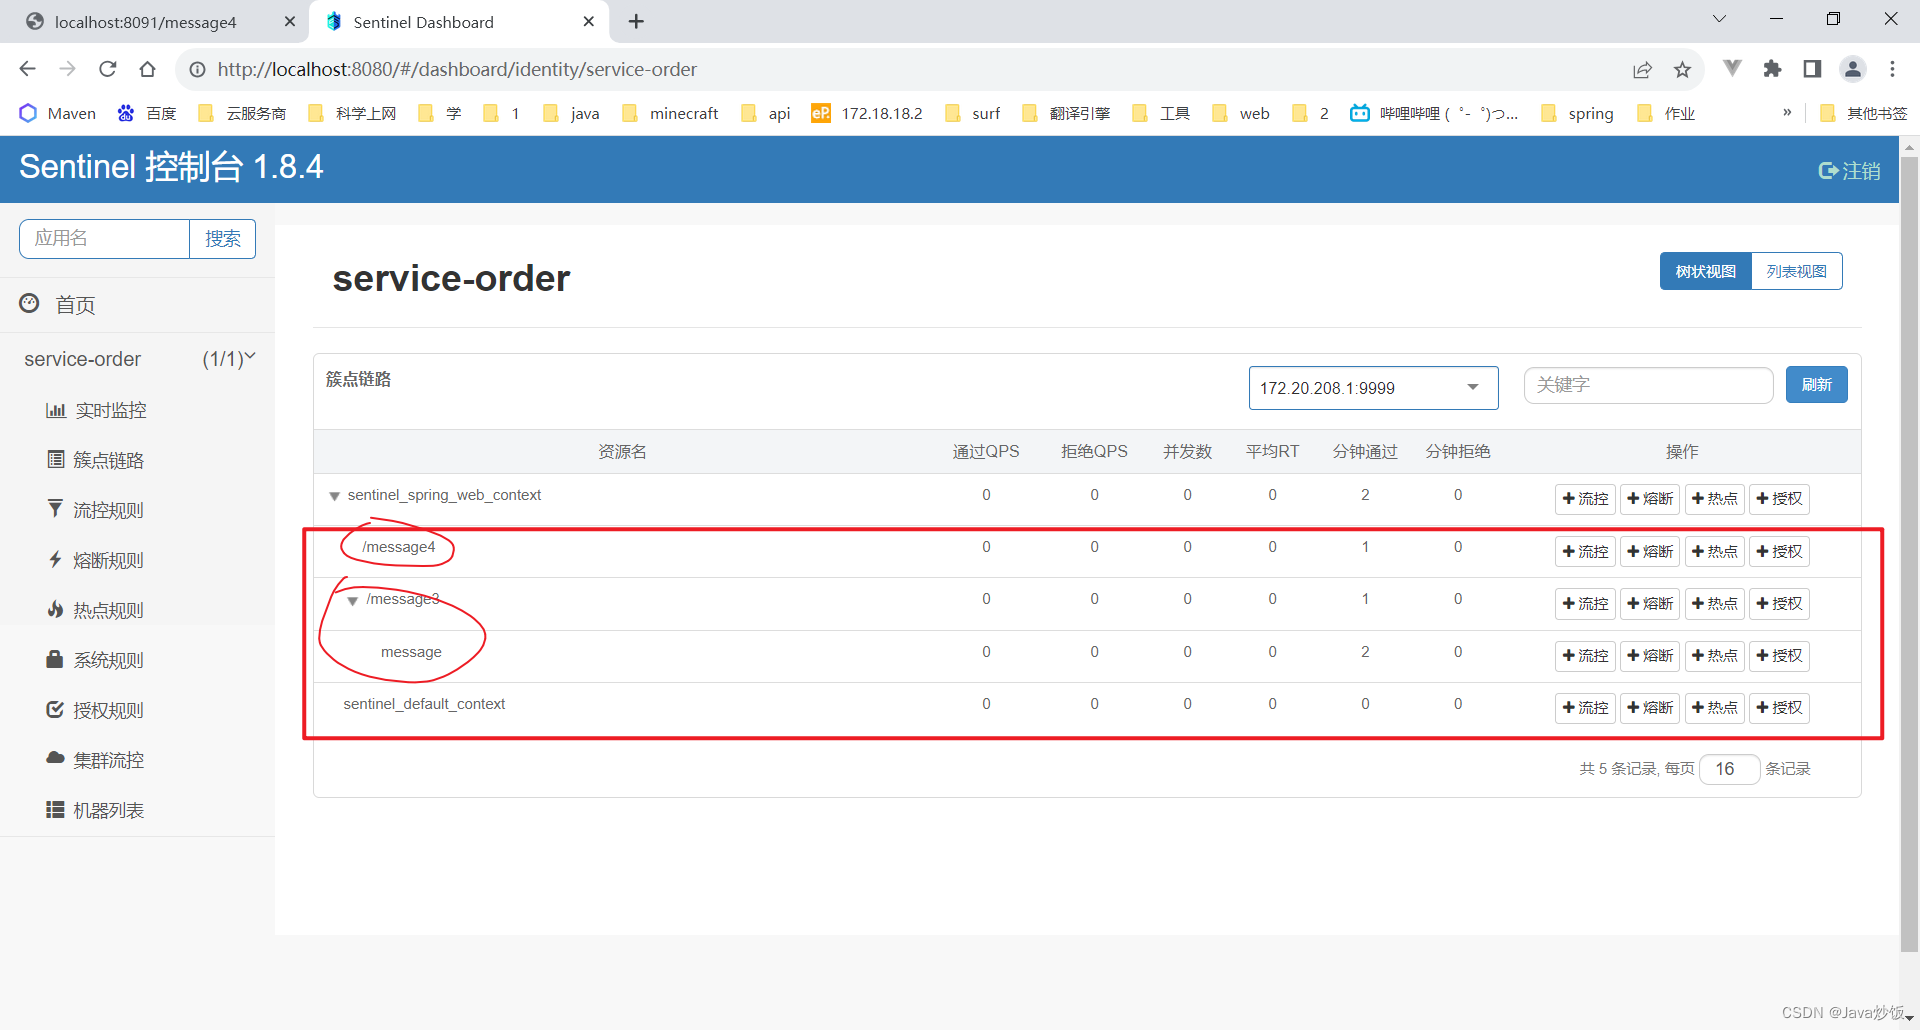Switch to 树状视图 tree view
1920x1030 pixels.
[1706, 271]
